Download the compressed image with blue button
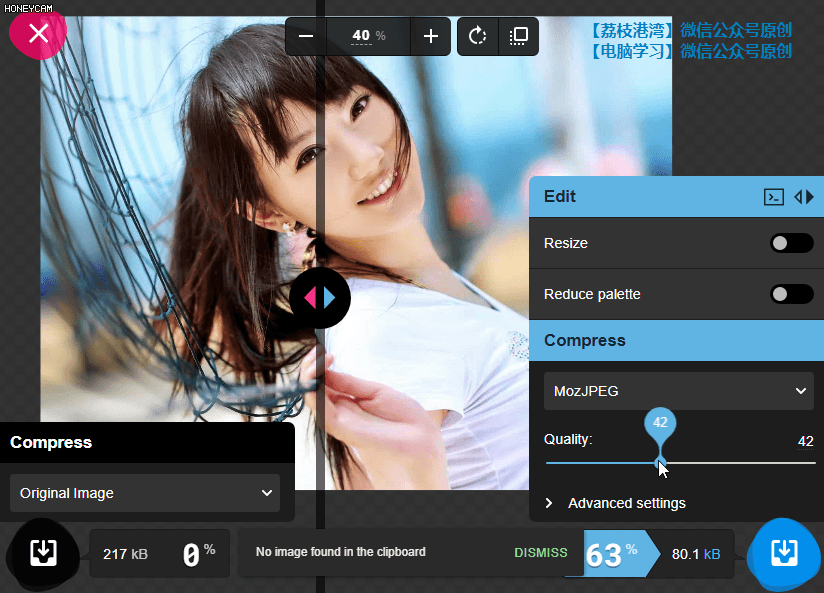 [785, 552]
